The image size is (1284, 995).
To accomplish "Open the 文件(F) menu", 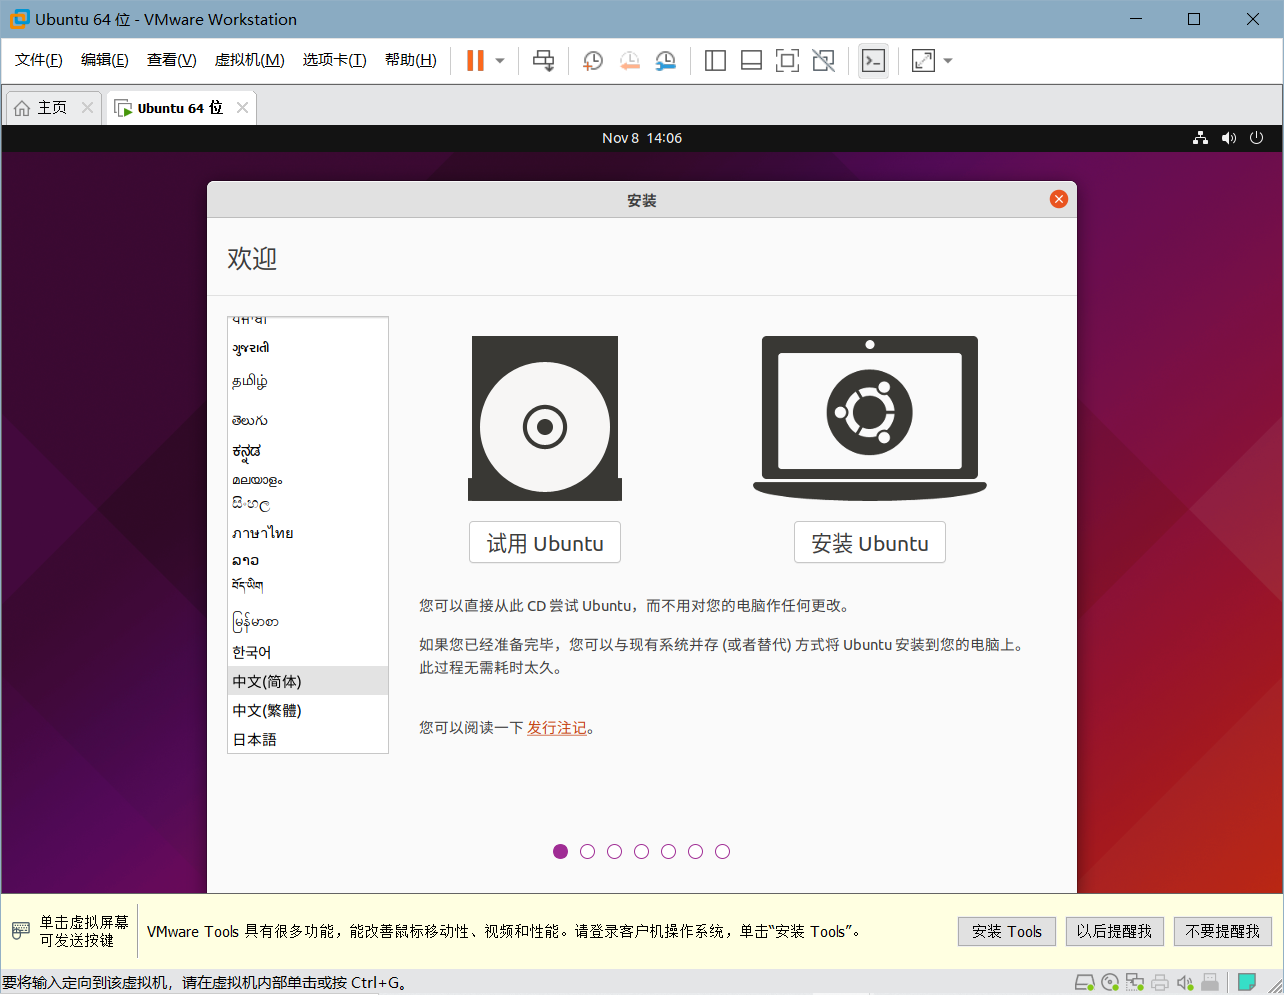I will [x=39, y=60].
